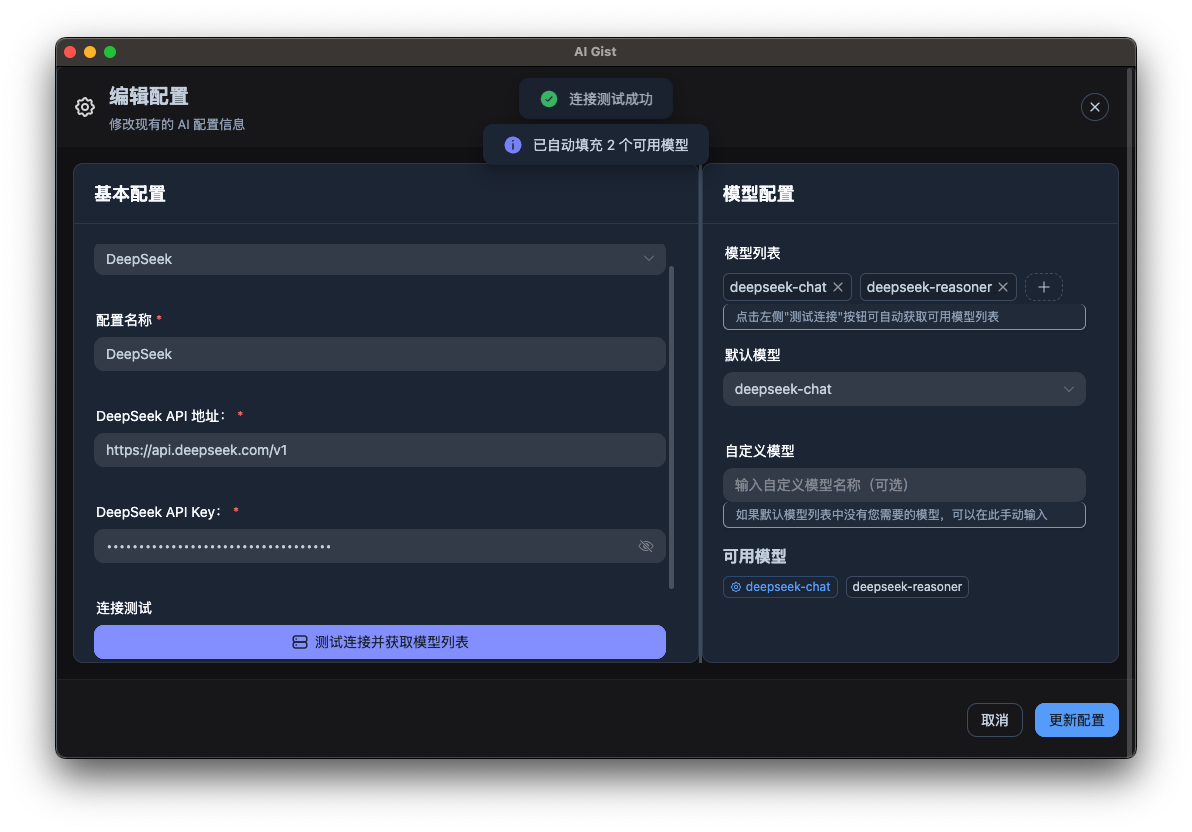Click the green check on 连接测试成功 toast
Viewport: 1192px width, 832px height.
(548, 98)
